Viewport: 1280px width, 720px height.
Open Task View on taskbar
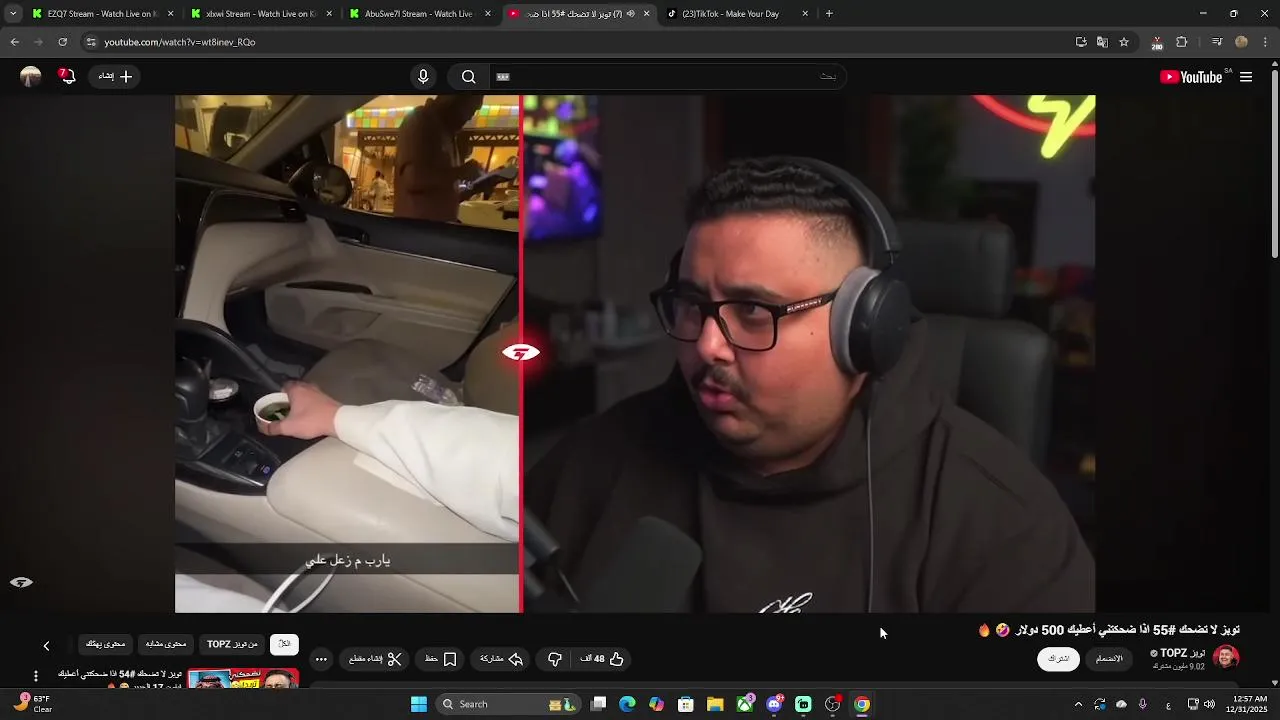point(598,704)
